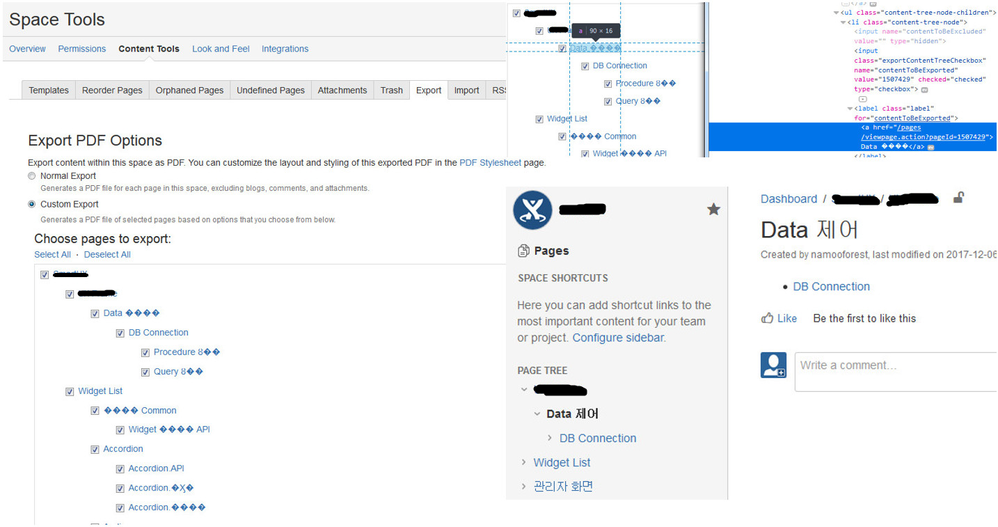Select the Normal Export radio button

pos(32,176)
